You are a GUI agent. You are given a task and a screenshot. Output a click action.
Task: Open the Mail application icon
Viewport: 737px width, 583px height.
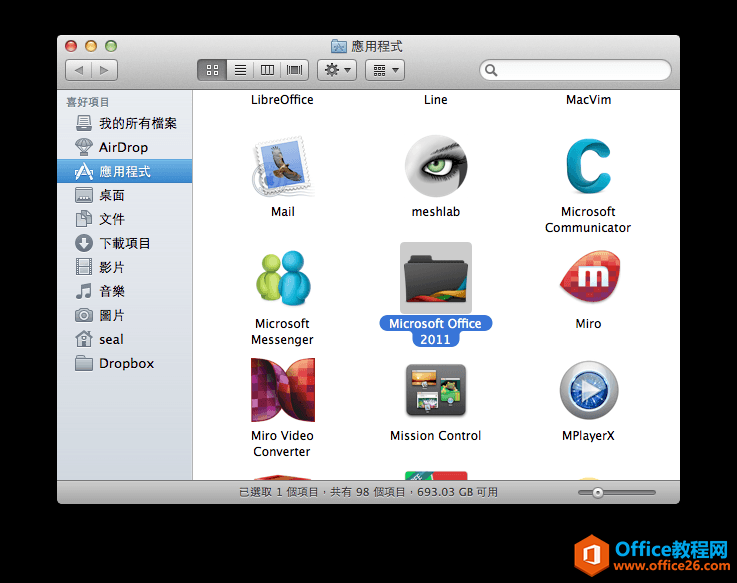pos(282,167)
